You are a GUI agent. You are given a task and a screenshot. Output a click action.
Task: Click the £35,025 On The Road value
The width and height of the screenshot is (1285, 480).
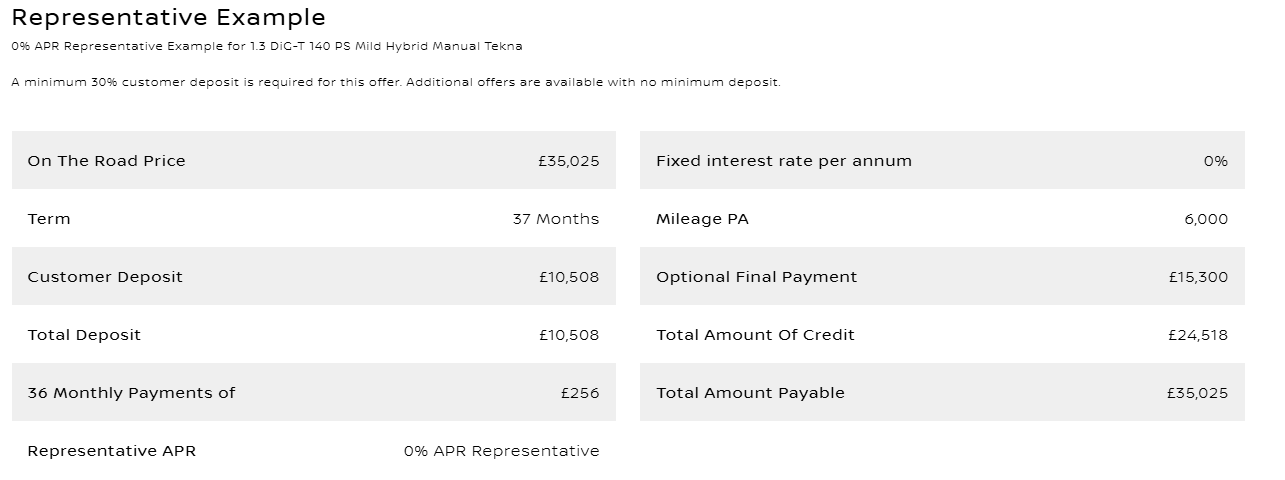click(x=568, y=161)
